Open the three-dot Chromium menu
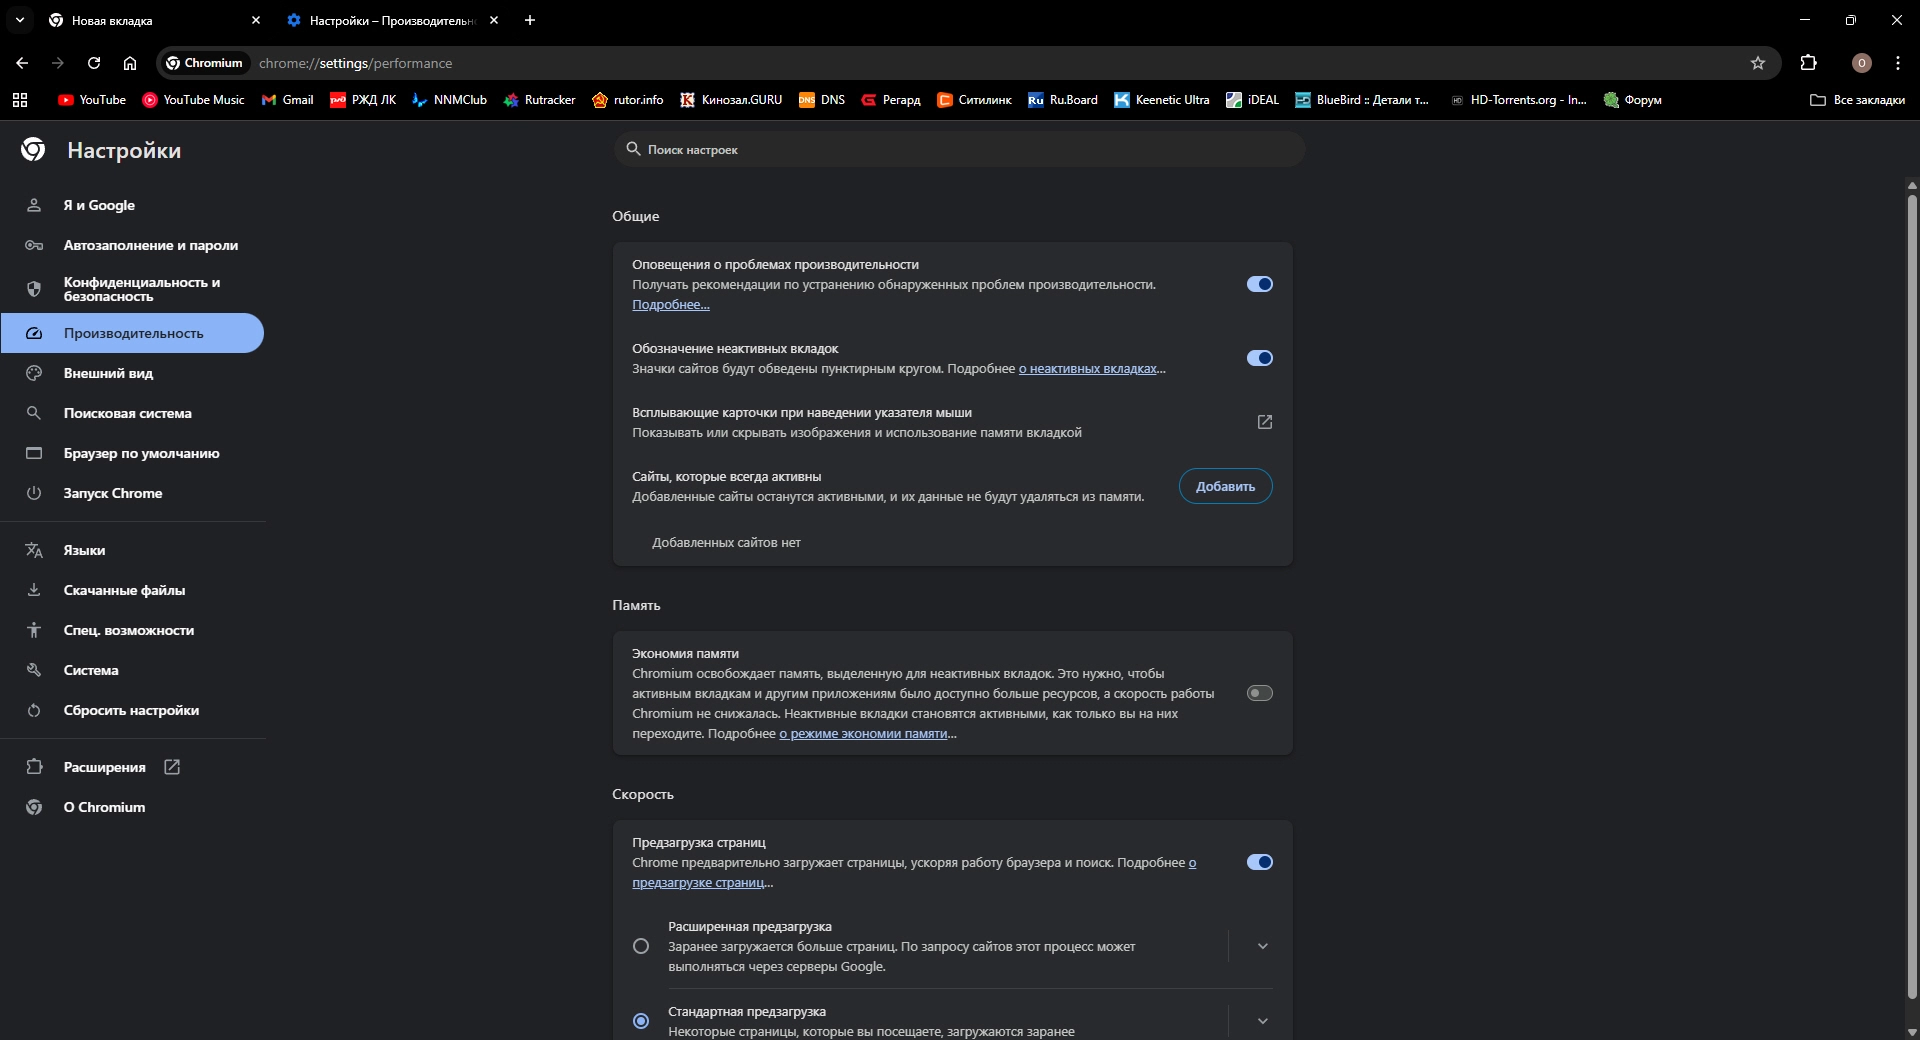Screen dimensions: 1920x1040 1898,63
